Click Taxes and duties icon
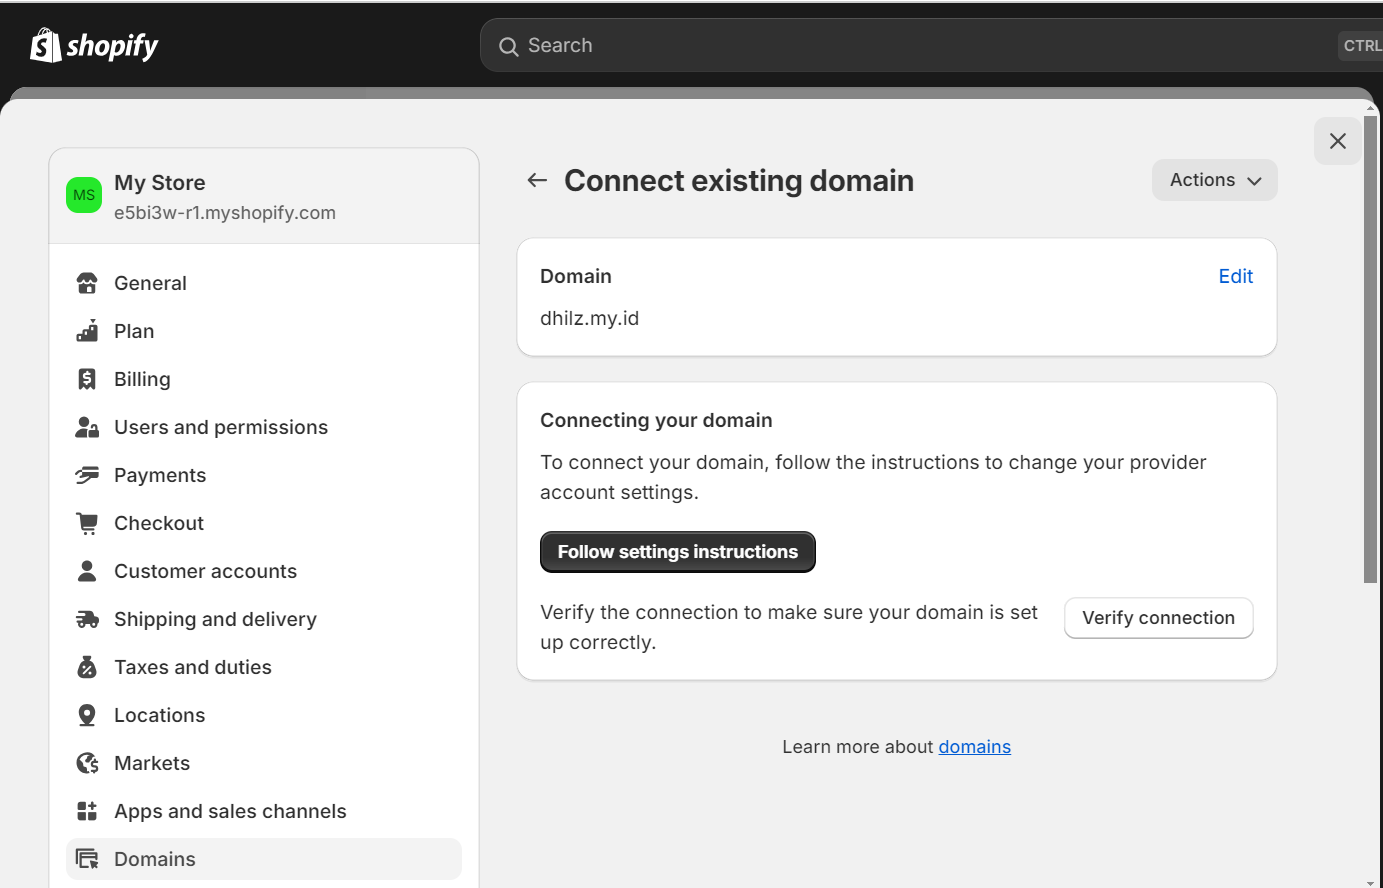The image size is (1383, 888). coord(87,667)
